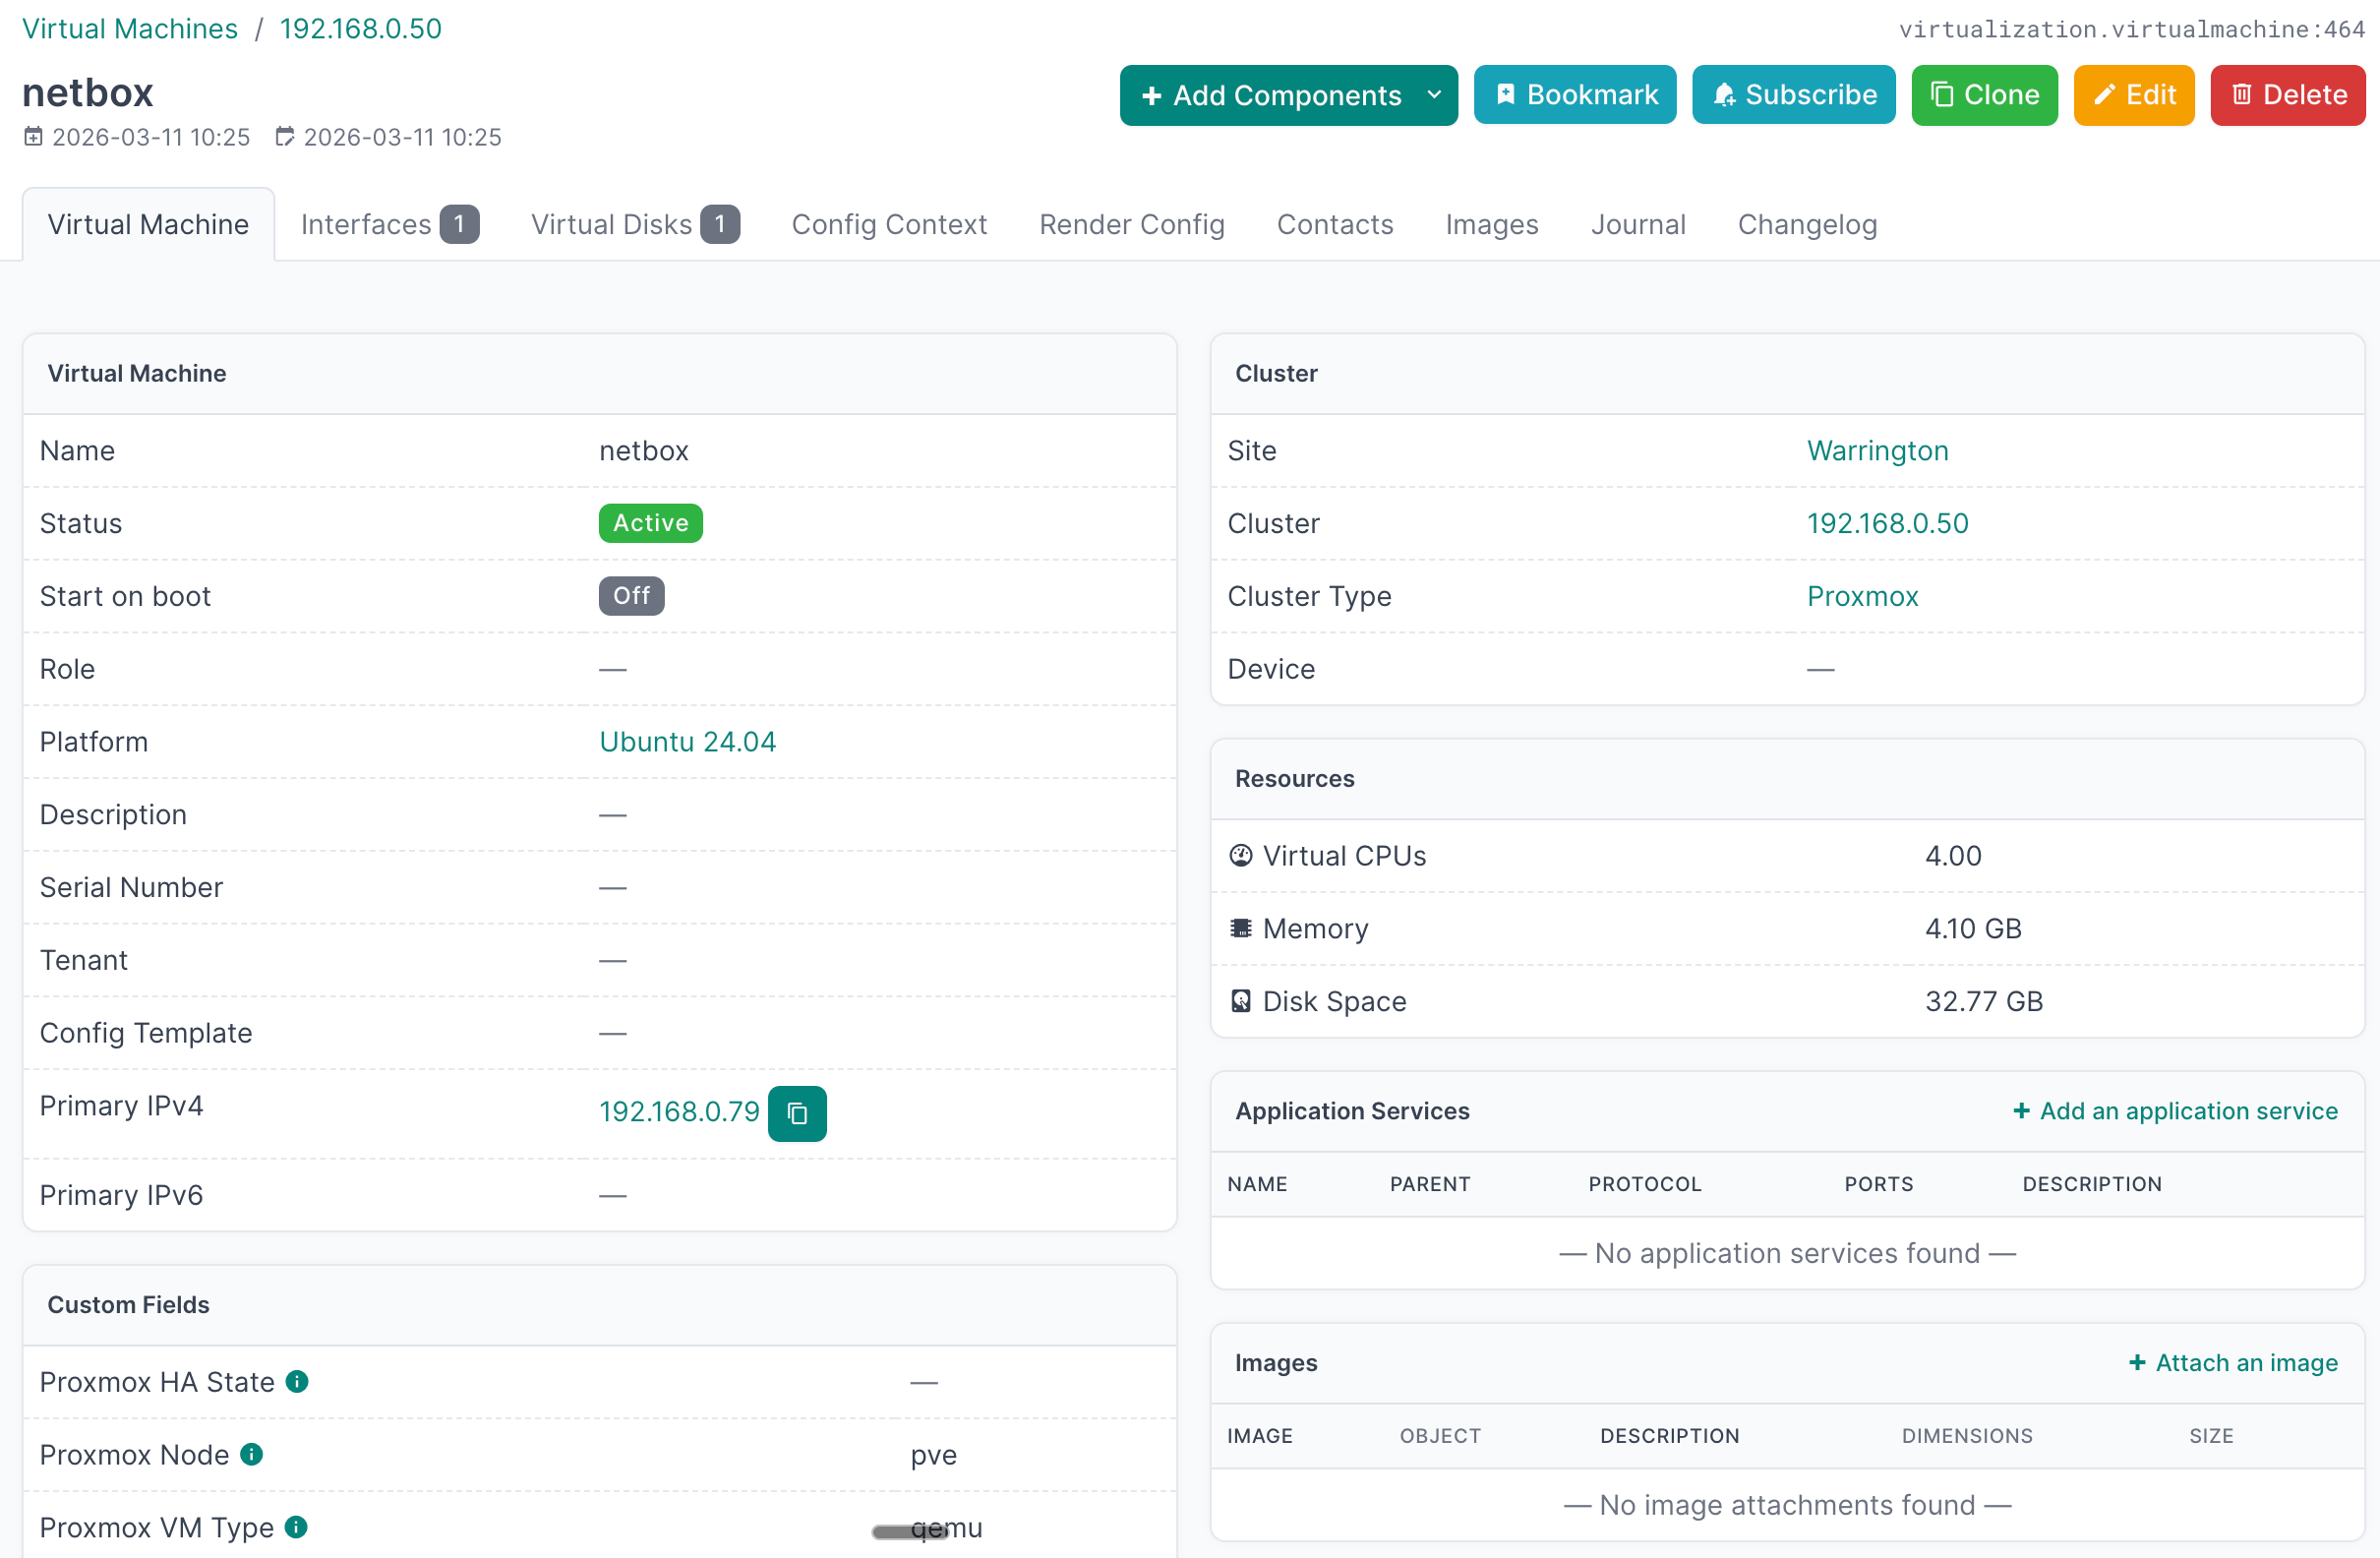Click the info icon beside Proxmox HA State

pyautogui.click(x=296, y=1382)
